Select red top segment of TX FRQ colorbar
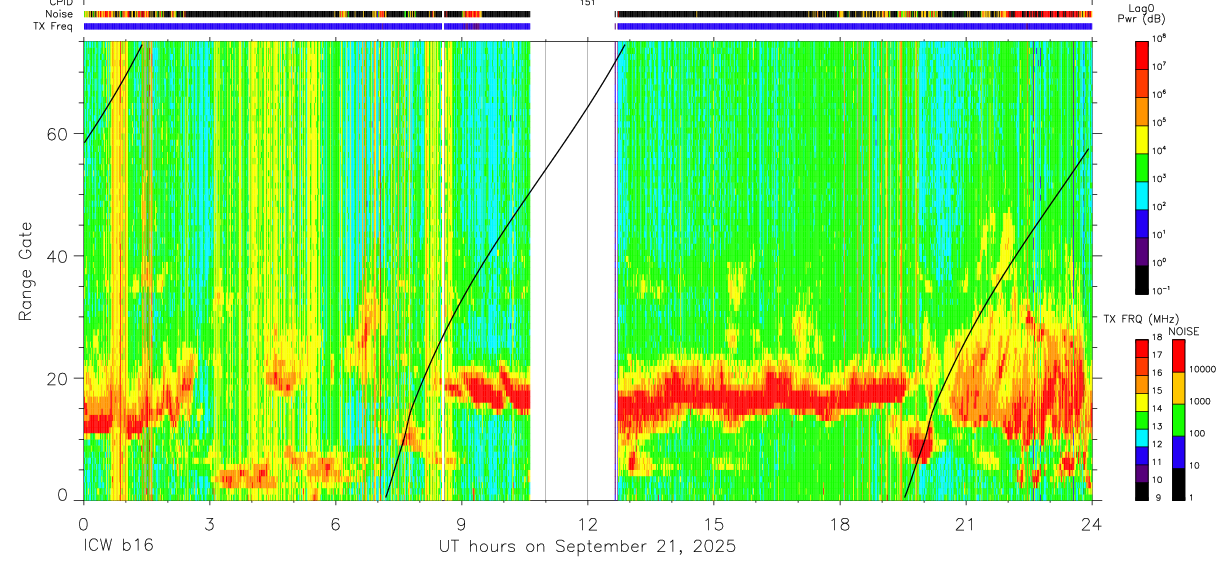Image resolution: width=1228 pixels, height=567 pixels. click(1142, 349)
